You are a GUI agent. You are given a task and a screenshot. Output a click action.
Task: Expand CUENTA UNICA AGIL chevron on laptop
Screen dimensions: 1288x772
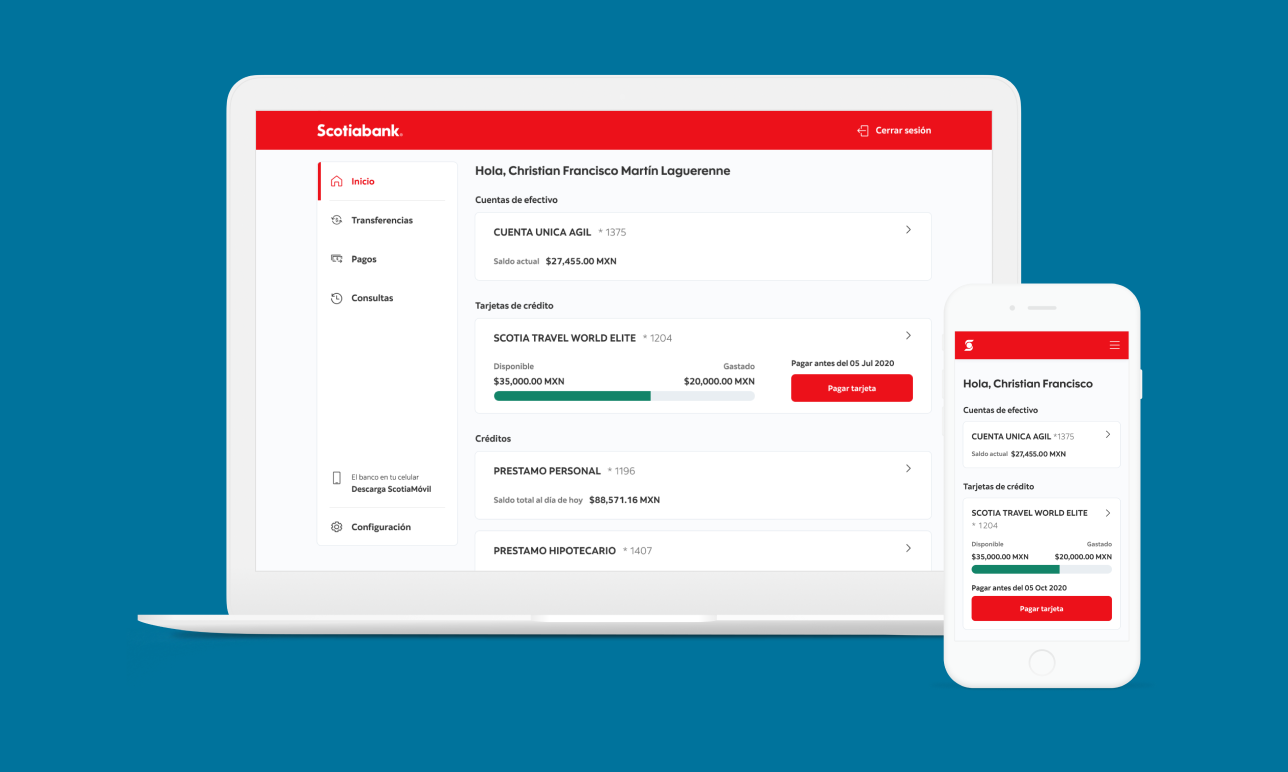pos(908,230)
